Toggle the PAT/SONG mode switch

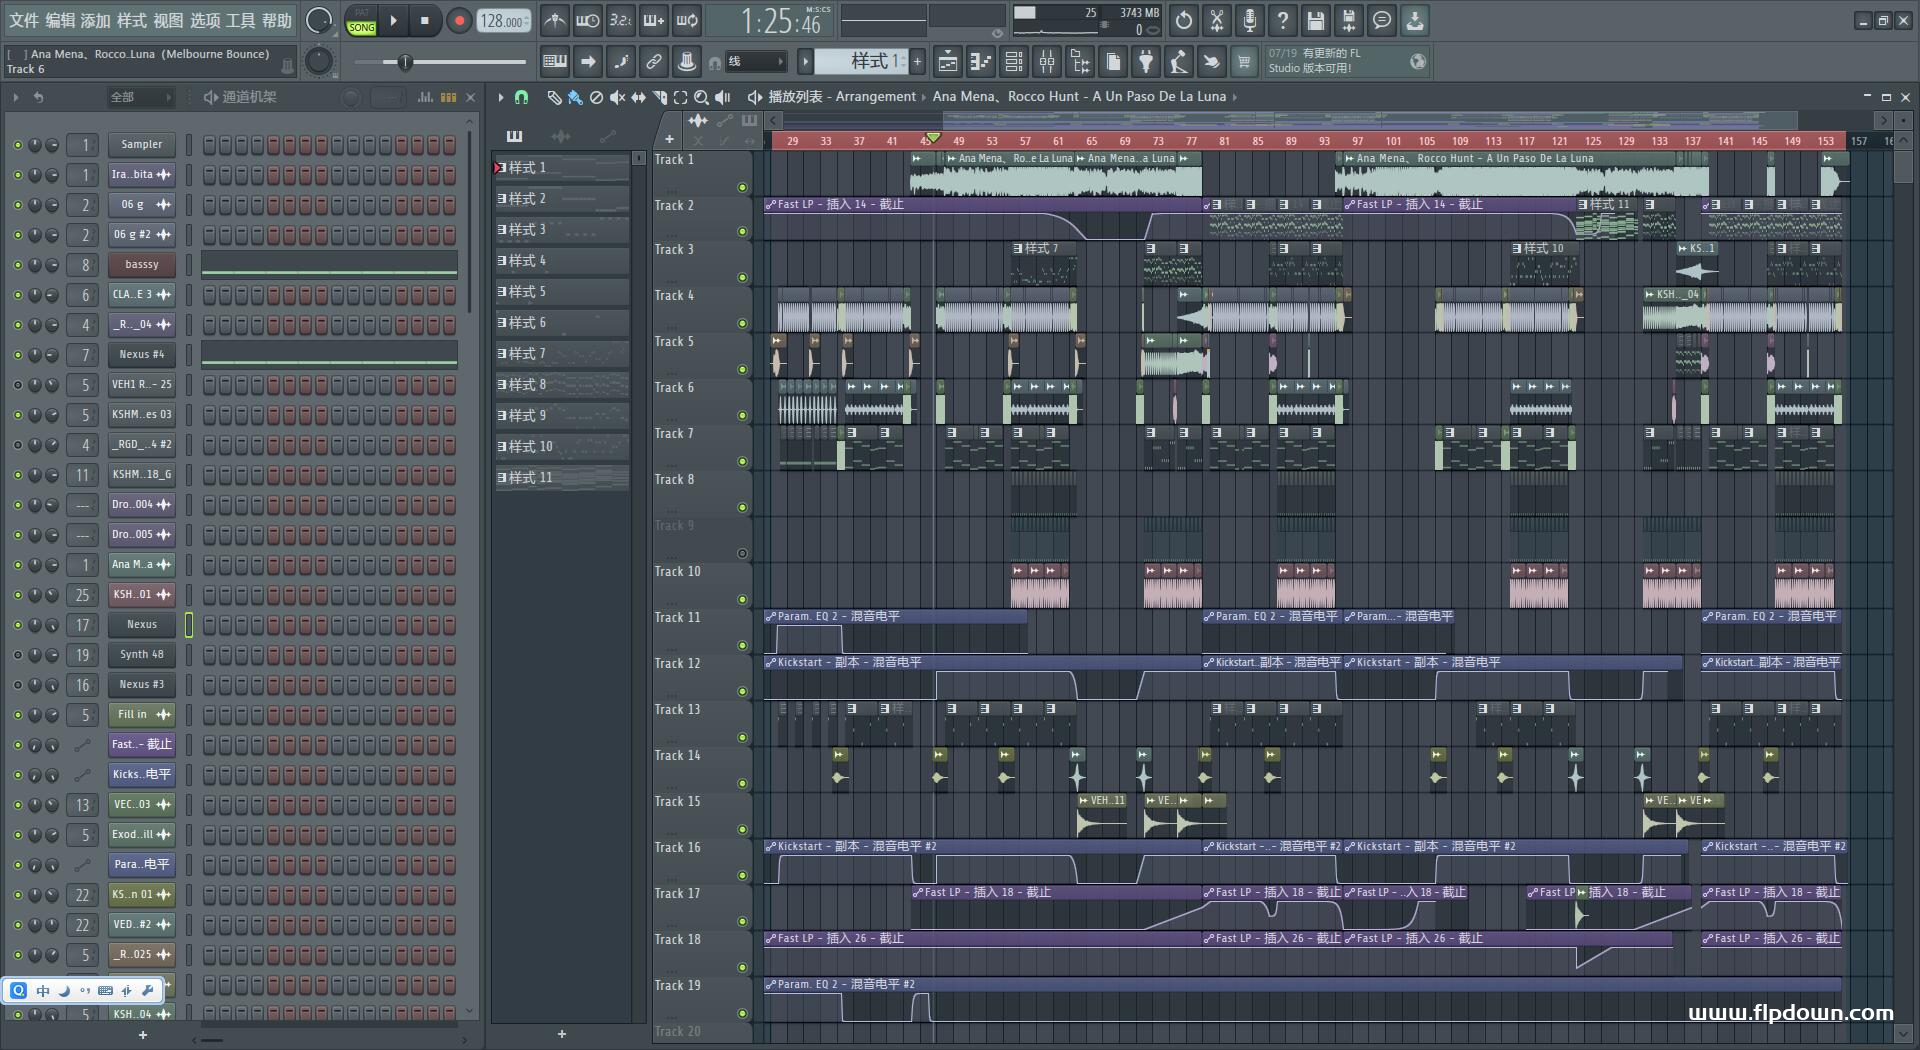[362, 21]
